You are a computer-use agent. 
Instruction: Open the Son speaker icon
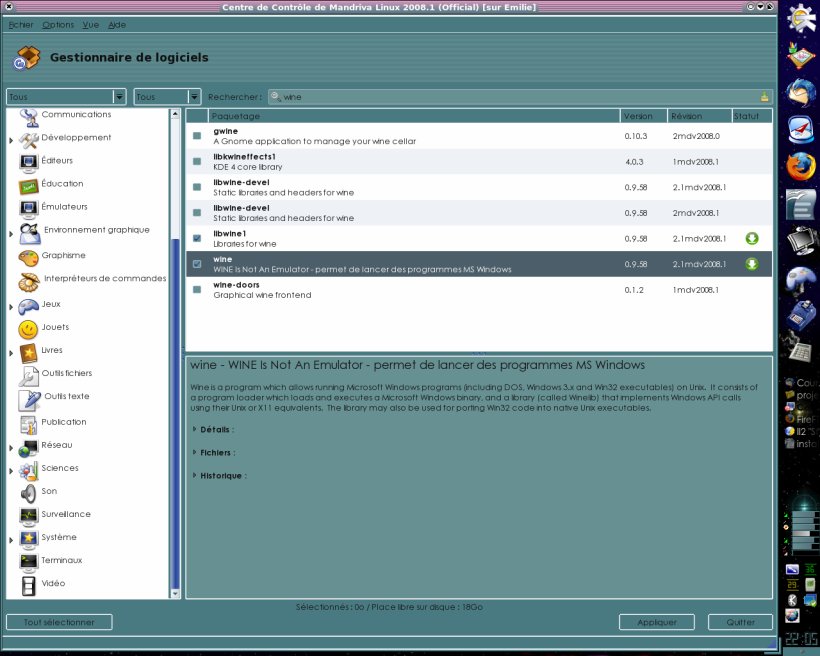coord(28,493)
